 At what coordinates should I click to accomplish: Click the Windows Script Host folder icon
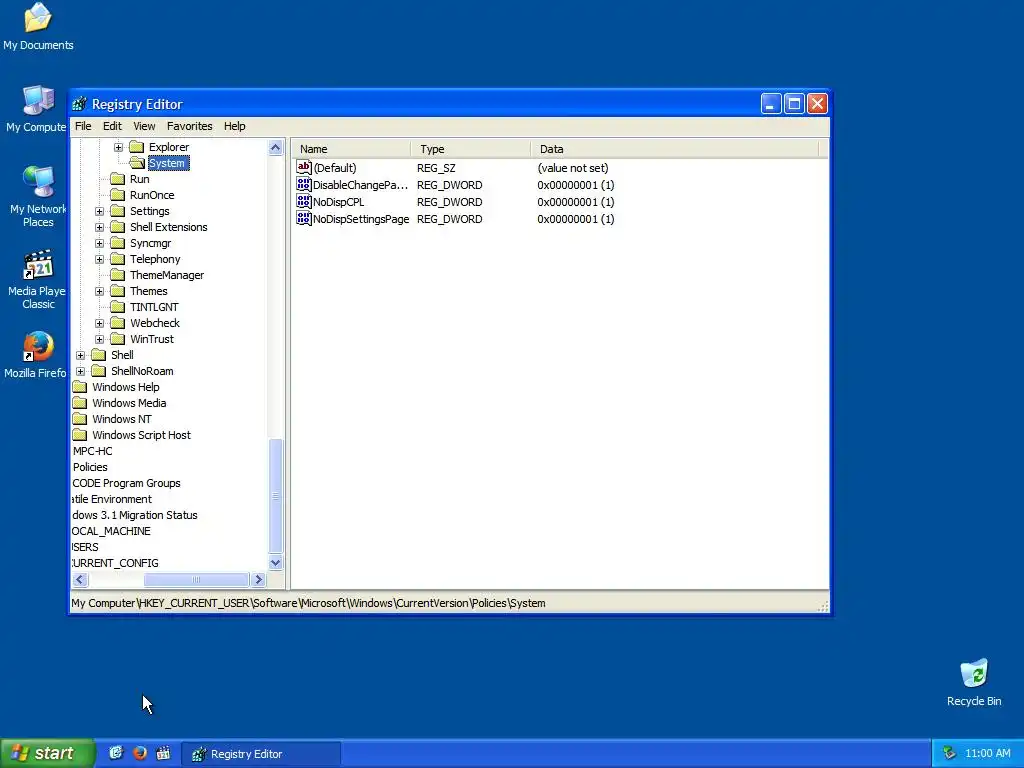[80, 435]
